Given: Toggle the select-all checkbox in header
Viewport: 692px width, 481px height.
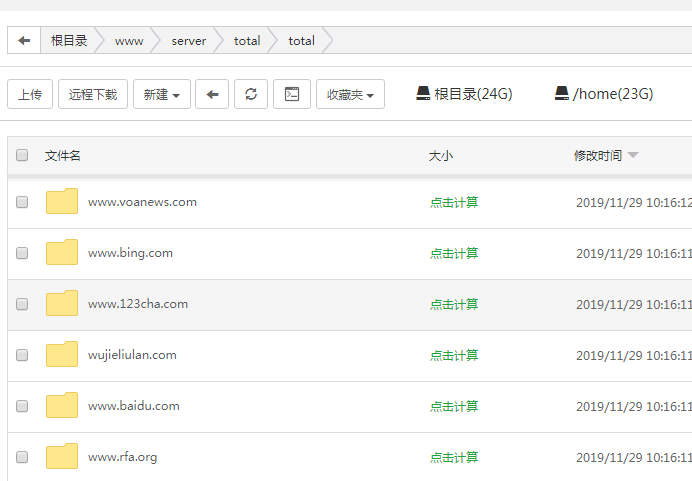Looking at the screenshot, I should 22,155.
